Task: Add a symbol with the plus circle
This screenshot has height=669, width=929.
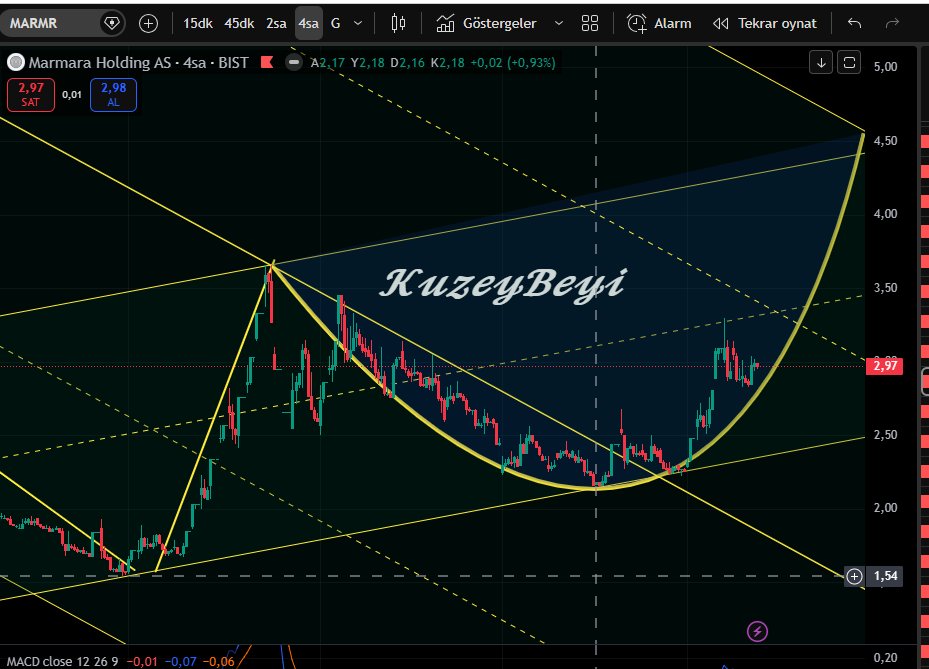Action: coord(148,23)
